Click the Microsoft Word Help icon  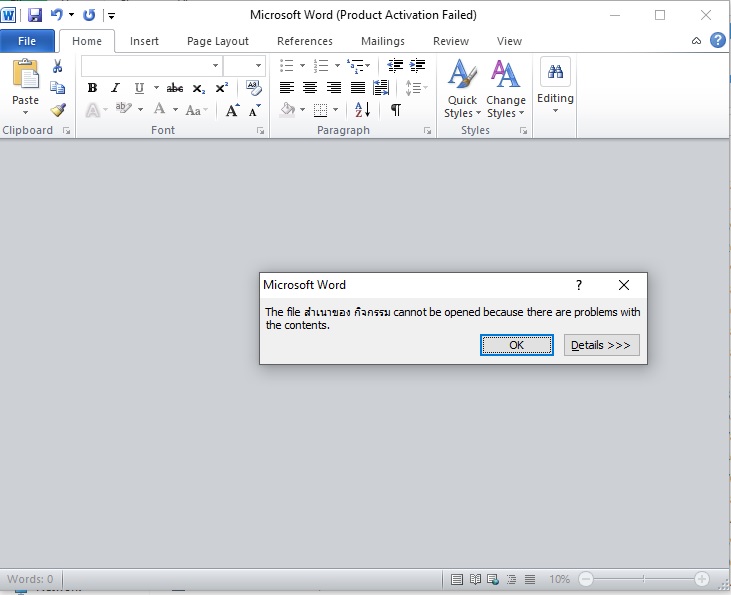click(718, 41)
